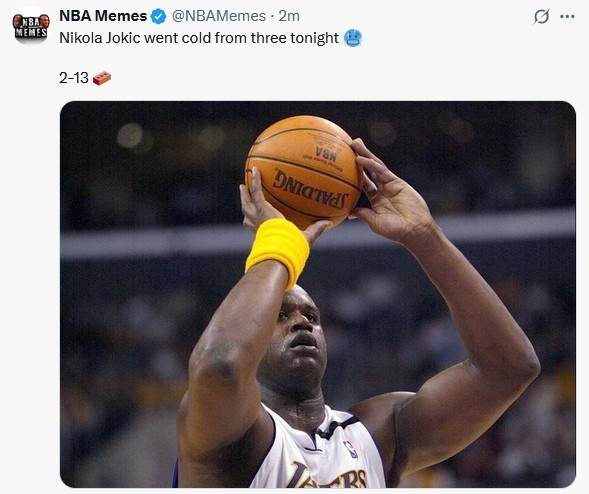The image size is (589, 494).
Task: Open the @NBAMemes handle link
Action: [219, 16]
